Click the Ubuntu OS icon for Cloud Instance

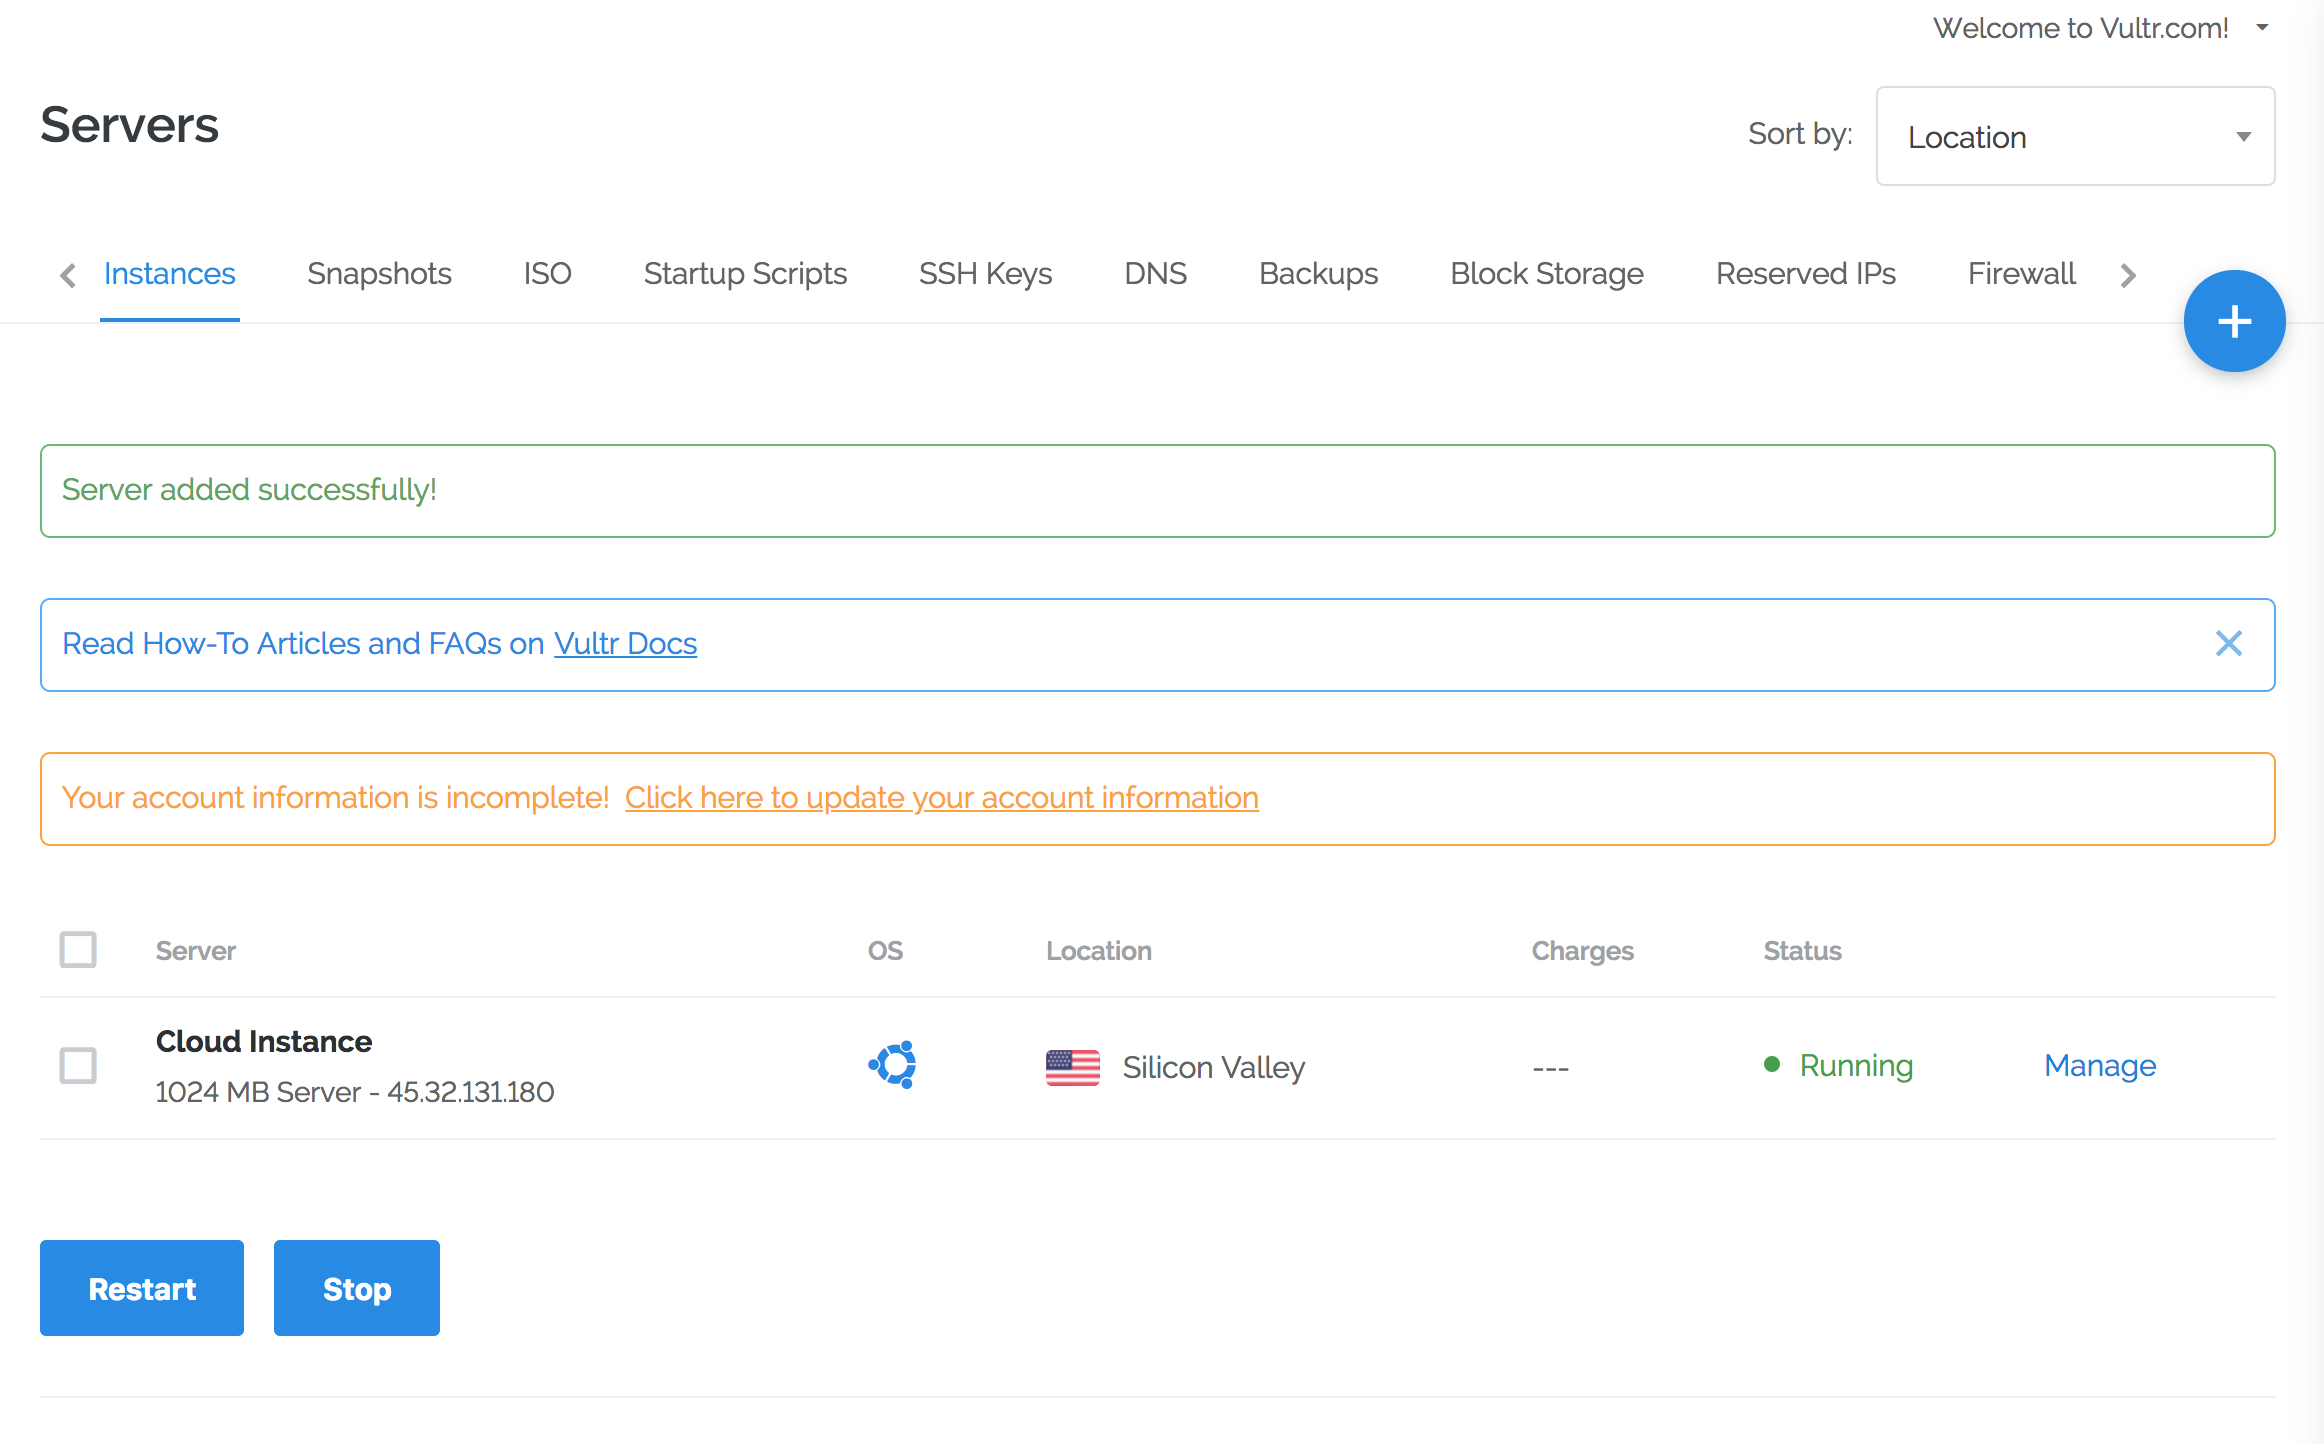(892, 1065)
